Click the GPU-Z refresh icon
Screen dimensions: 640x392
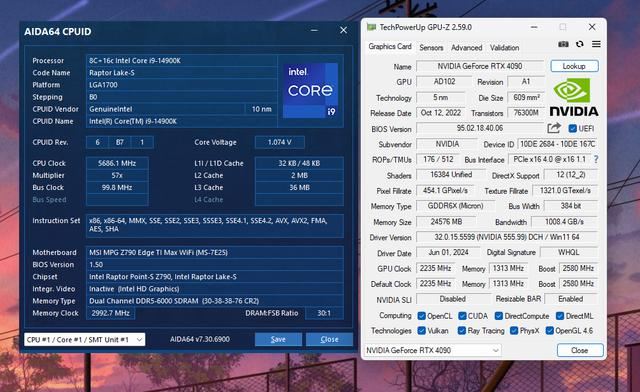[x=580, y=44]
